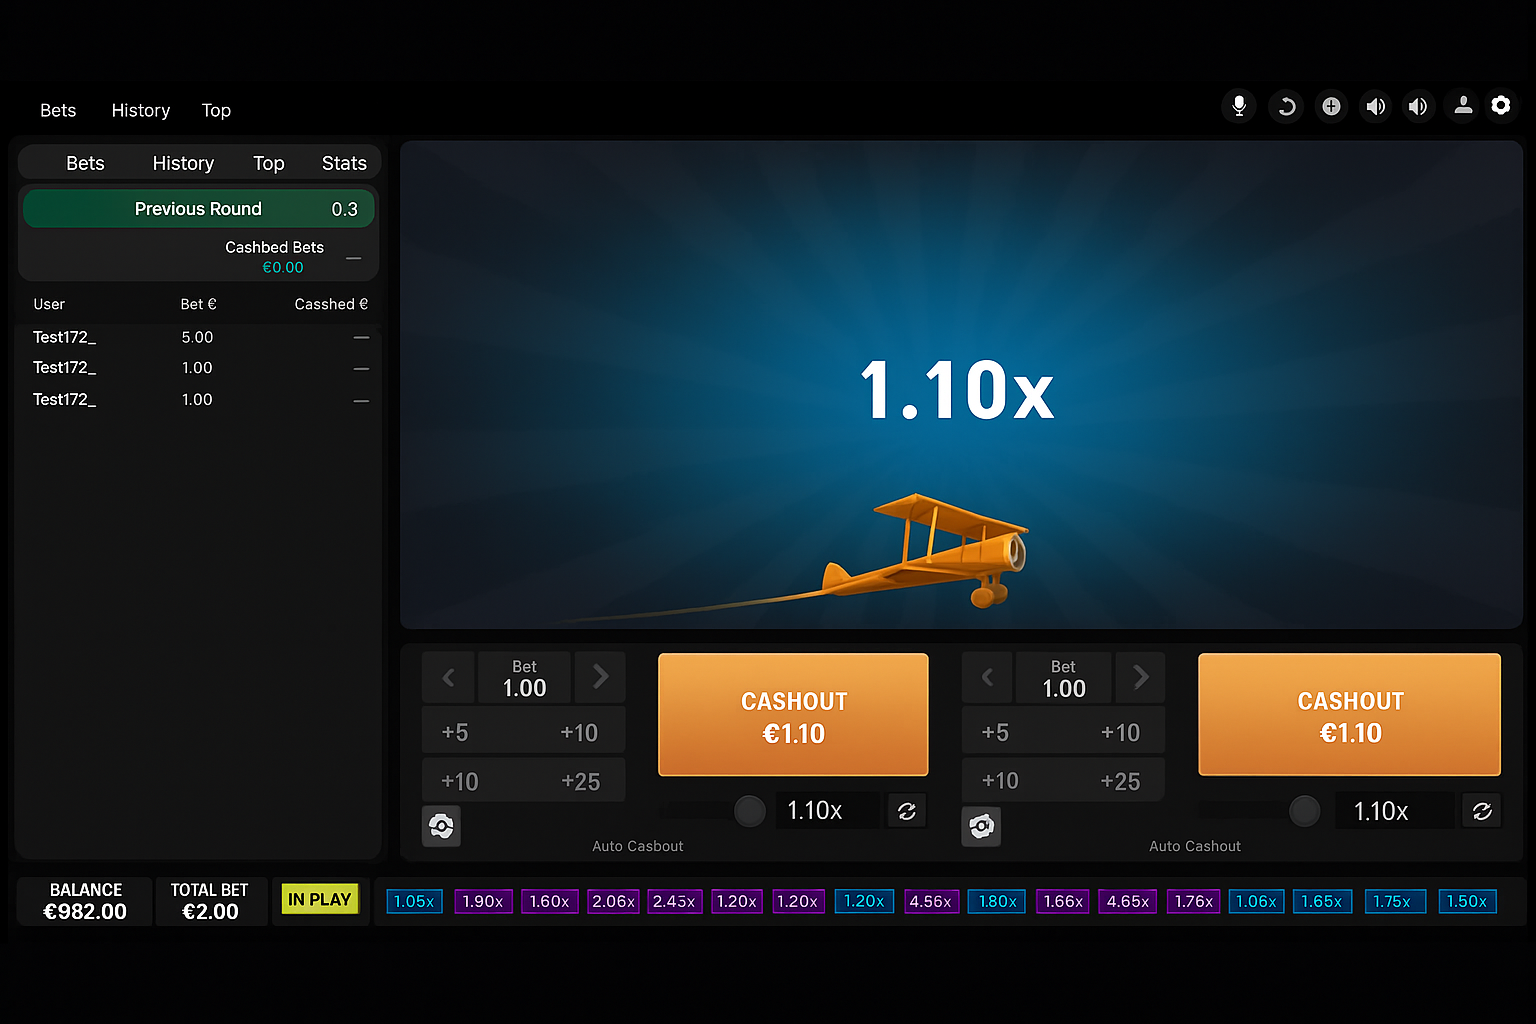Select the 1.50x result chip
This screenshot has height=1024, width=1536.
coord(1467,901)
